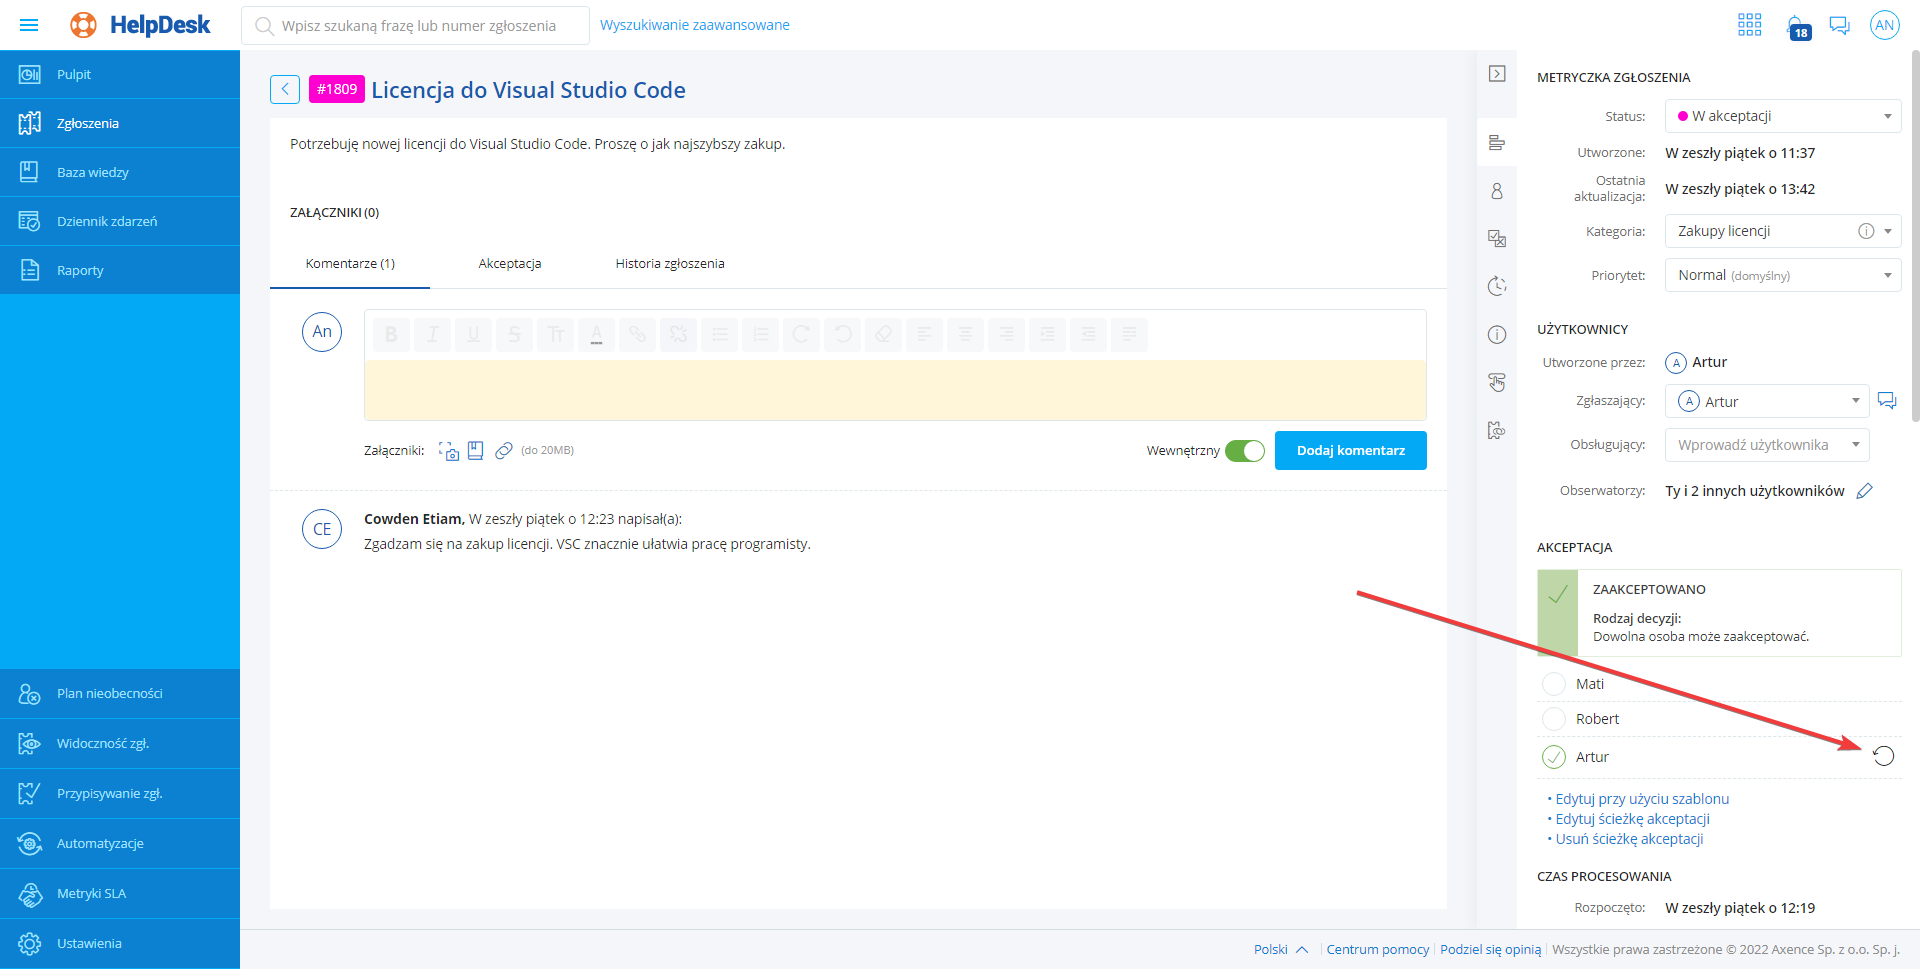
Task: Attach a screenshot using the capture icon
Action: tap(449, 451)
